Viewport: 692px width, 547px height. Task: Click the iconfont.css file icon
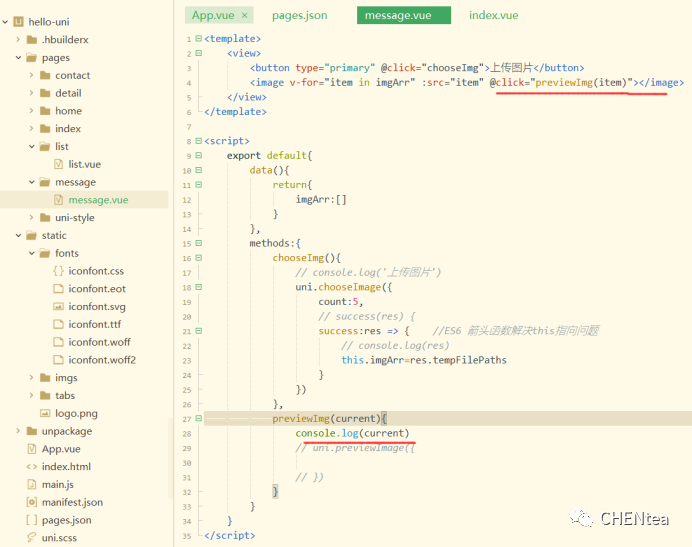(58, 271)
